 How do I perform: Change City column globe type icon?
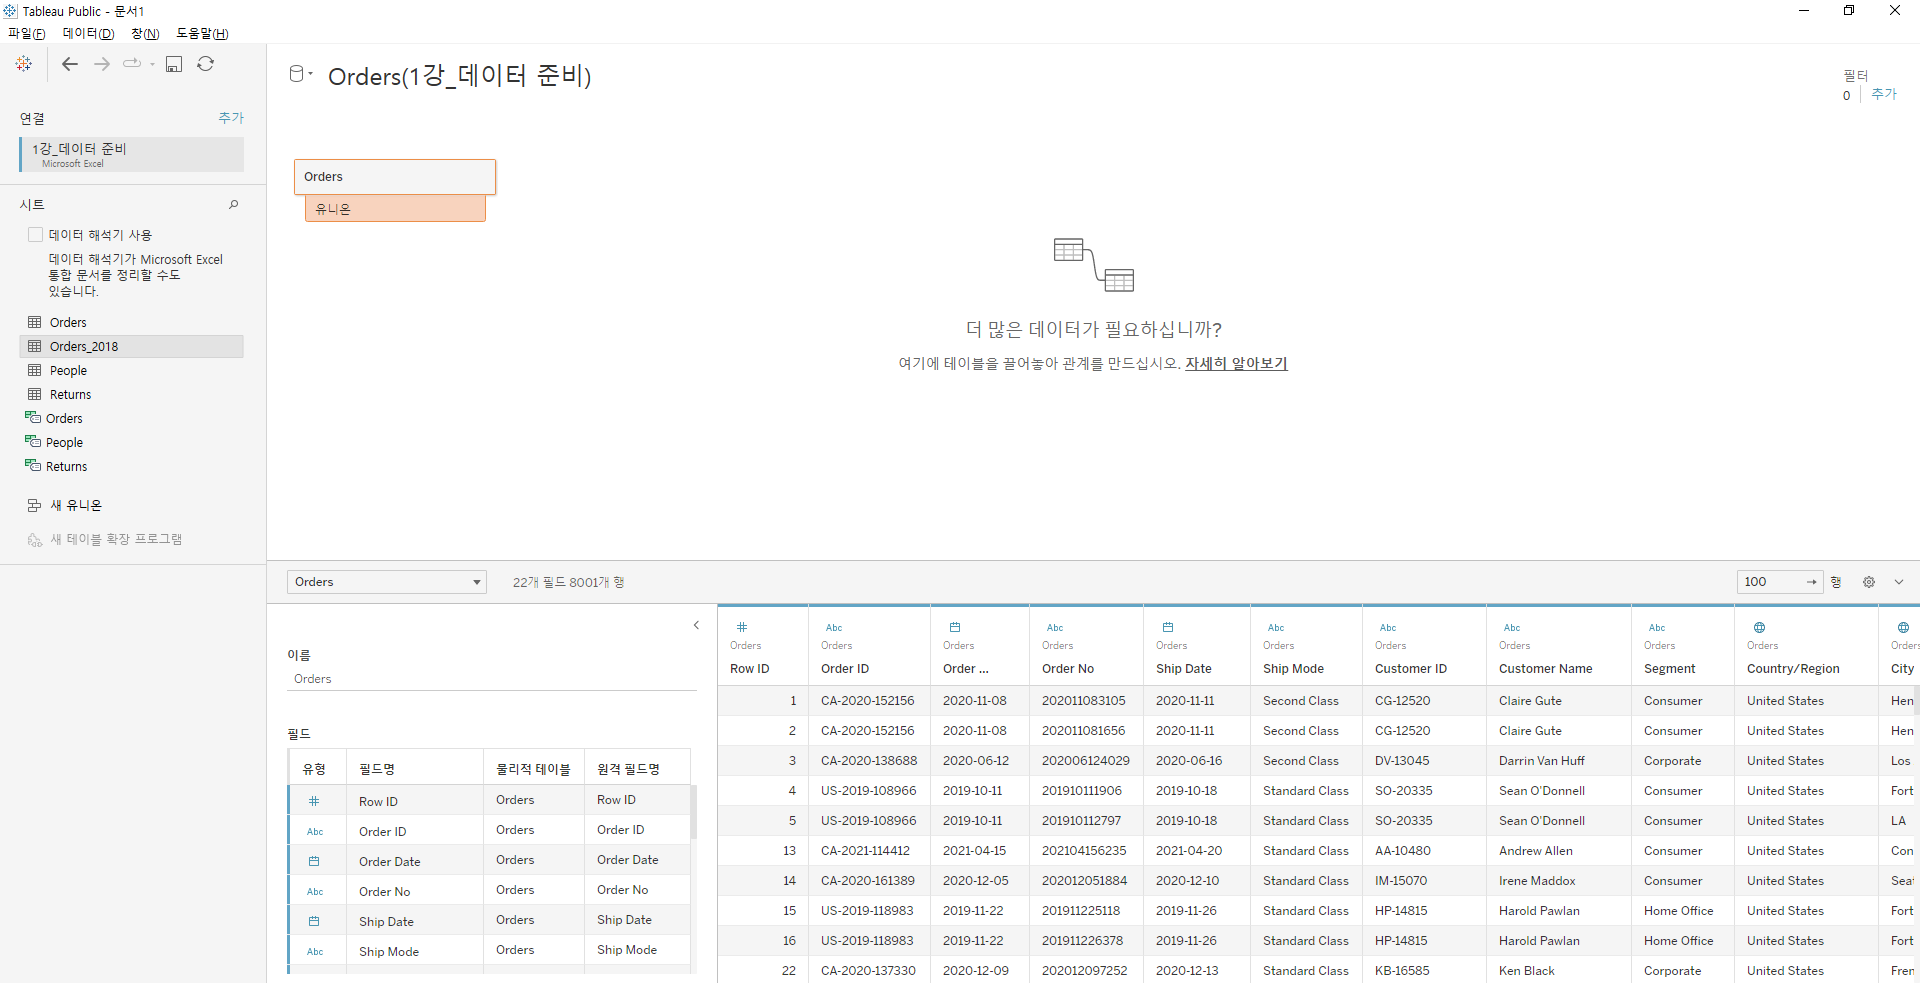pyautogui.click(x=1903, y=628)
